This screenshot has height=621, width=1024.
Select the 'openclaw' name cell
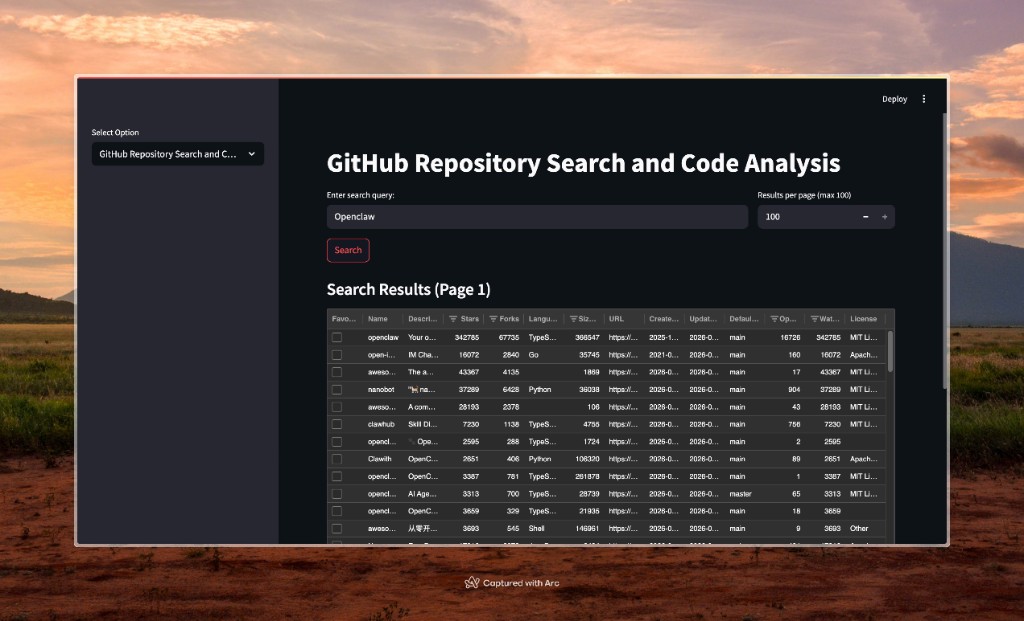tap(383, 338)
